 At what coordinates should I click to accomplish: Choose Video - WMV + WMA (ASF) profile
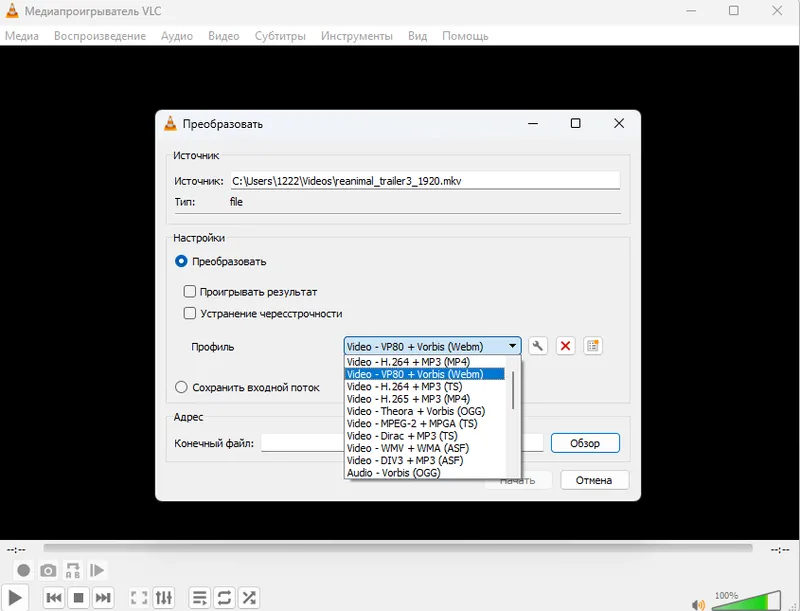coord(424,448)
